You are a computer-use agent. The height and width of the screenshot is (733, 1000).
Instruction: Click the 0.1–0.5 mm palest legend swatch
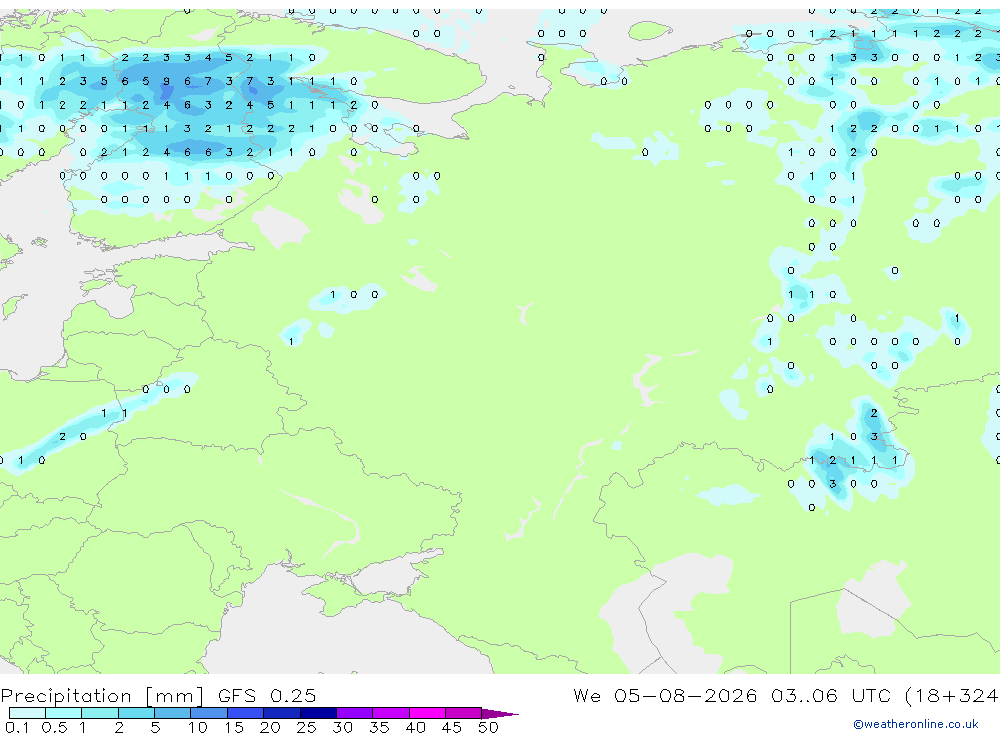pyautogui.click(x=27, y=713)
